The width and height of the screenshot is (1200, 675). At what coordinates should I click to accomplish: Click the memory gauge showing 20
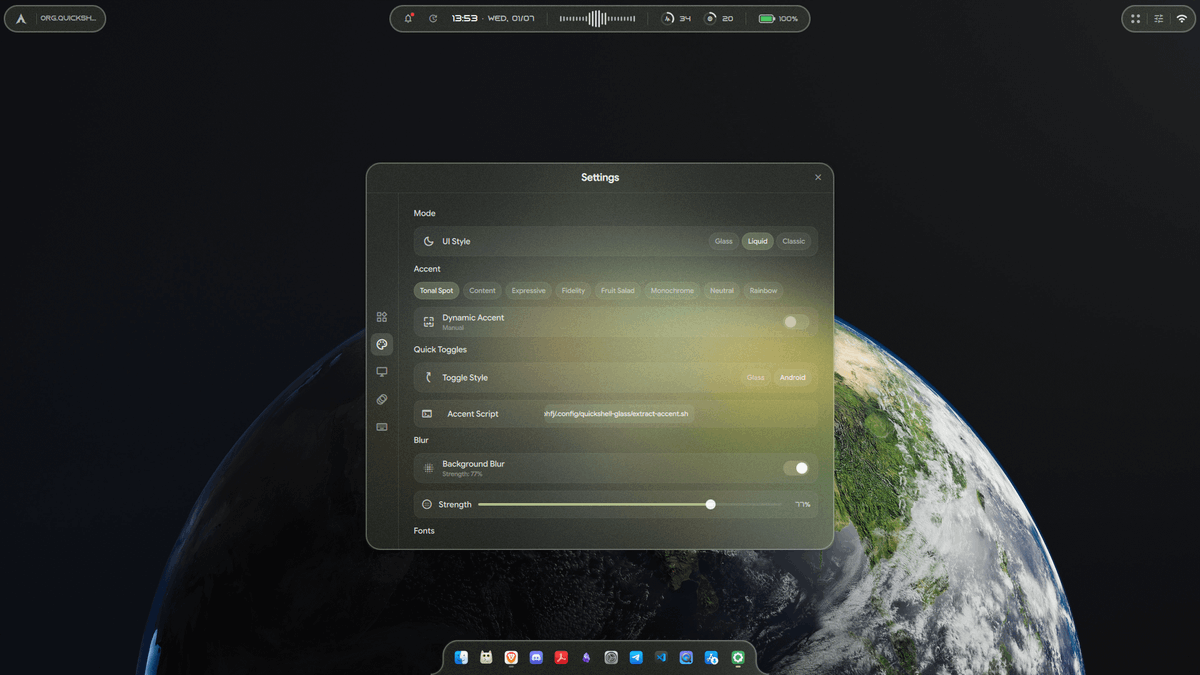[x=719, y=18]
